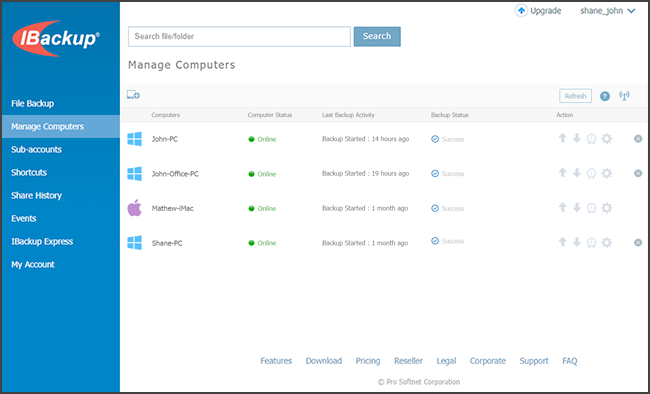650x394 pixels.
Task: Click the add computer icon in toolbar
Action: click(x=133, y=95)
